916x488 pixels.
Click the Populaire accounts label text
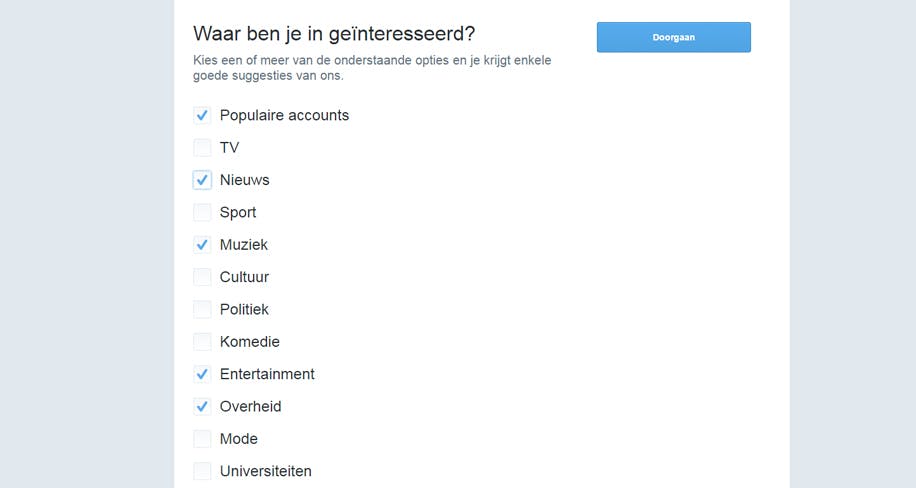point(284,115)
